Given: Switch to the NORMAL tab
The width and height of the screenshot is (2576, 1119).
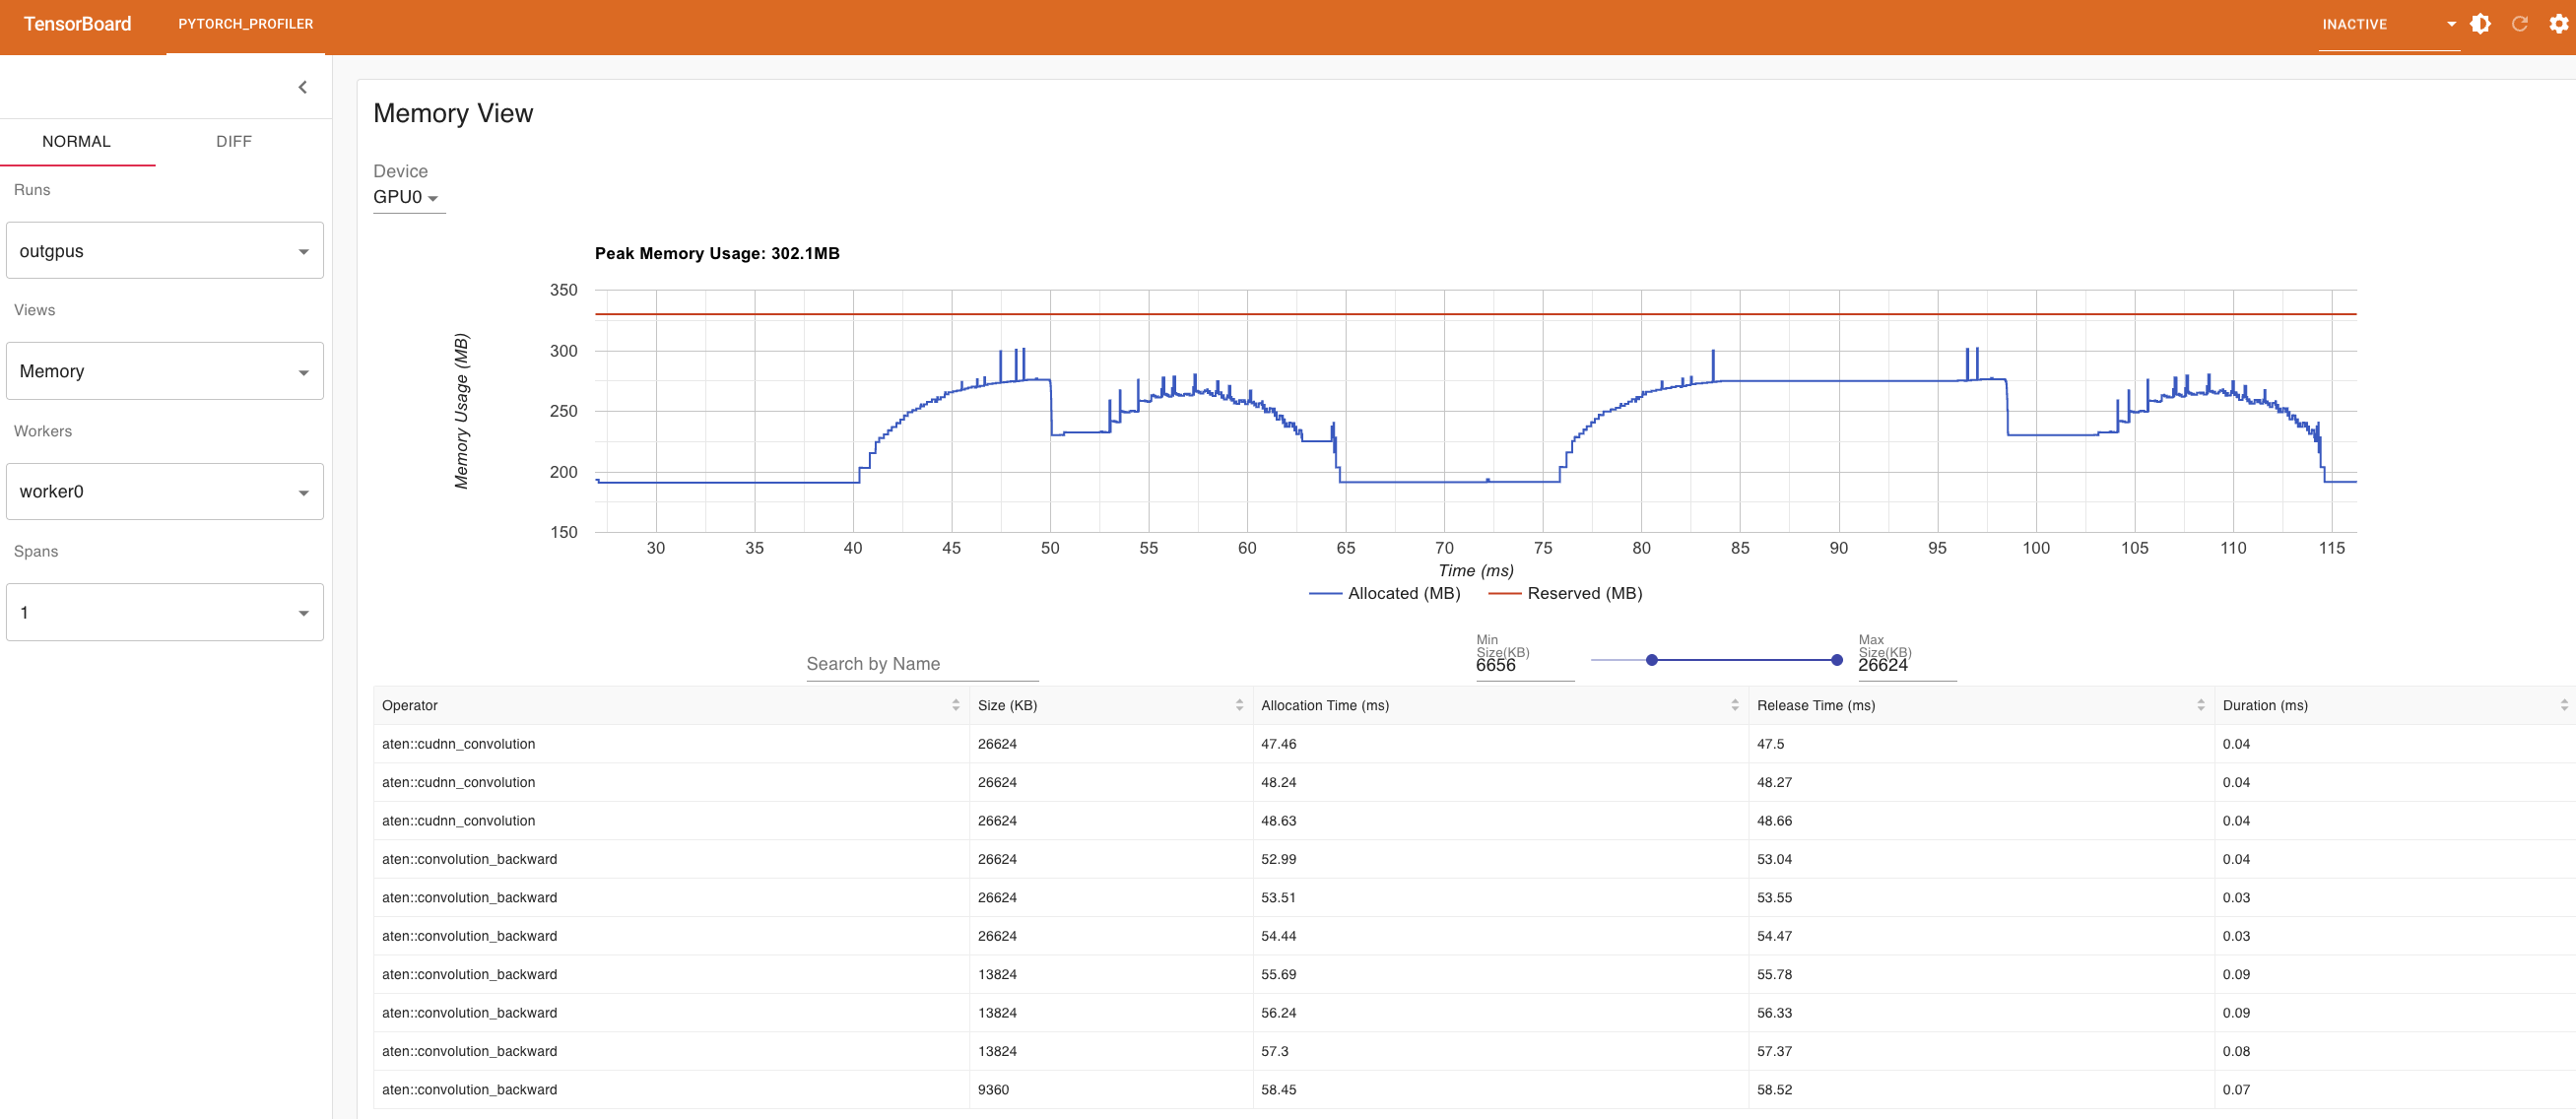Looking at the screenshot, I should (x=77, y=141).
